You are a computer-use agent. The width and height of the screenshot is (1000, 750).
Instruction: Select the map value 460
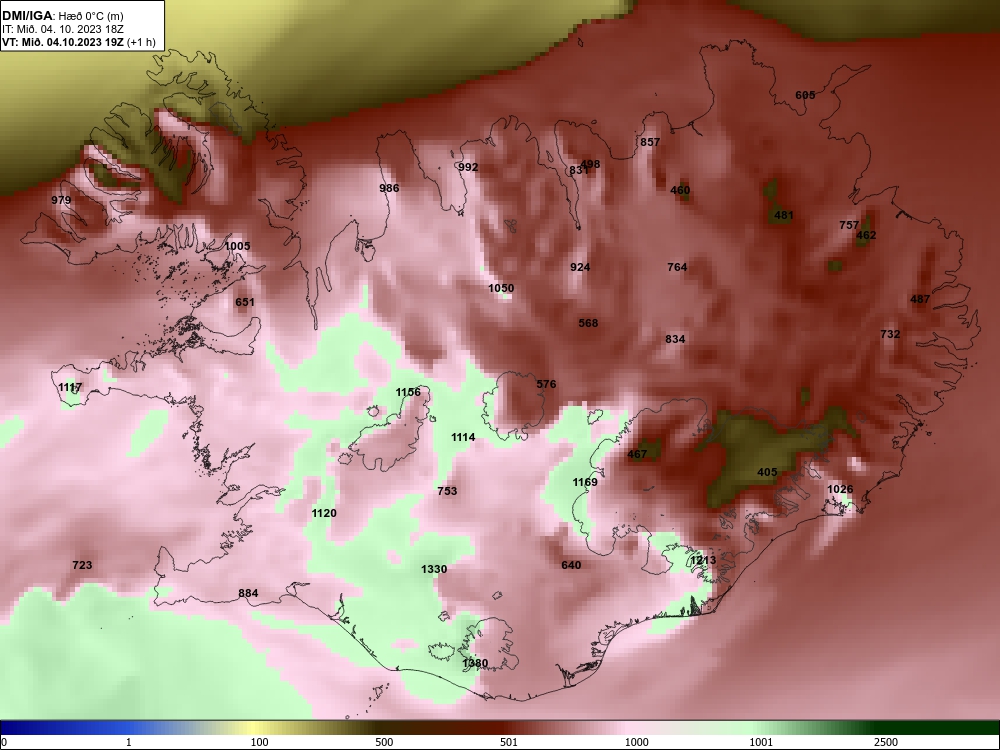point(680,190)
